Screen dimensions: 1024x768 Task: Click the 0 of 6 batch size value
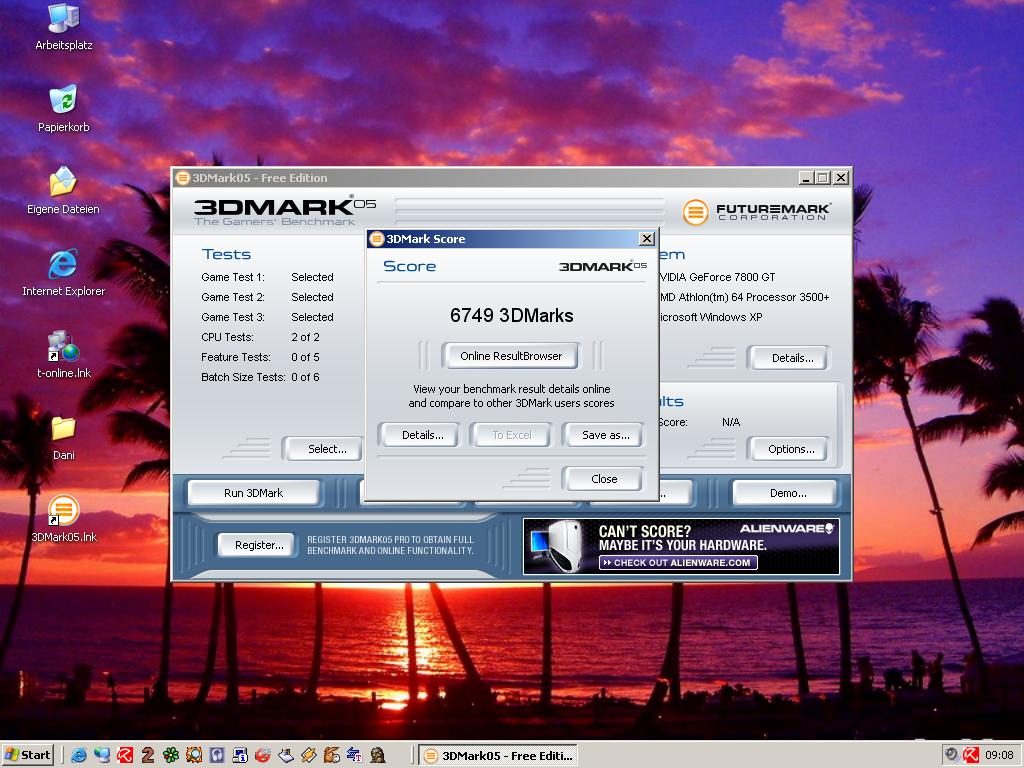[306, 377]
